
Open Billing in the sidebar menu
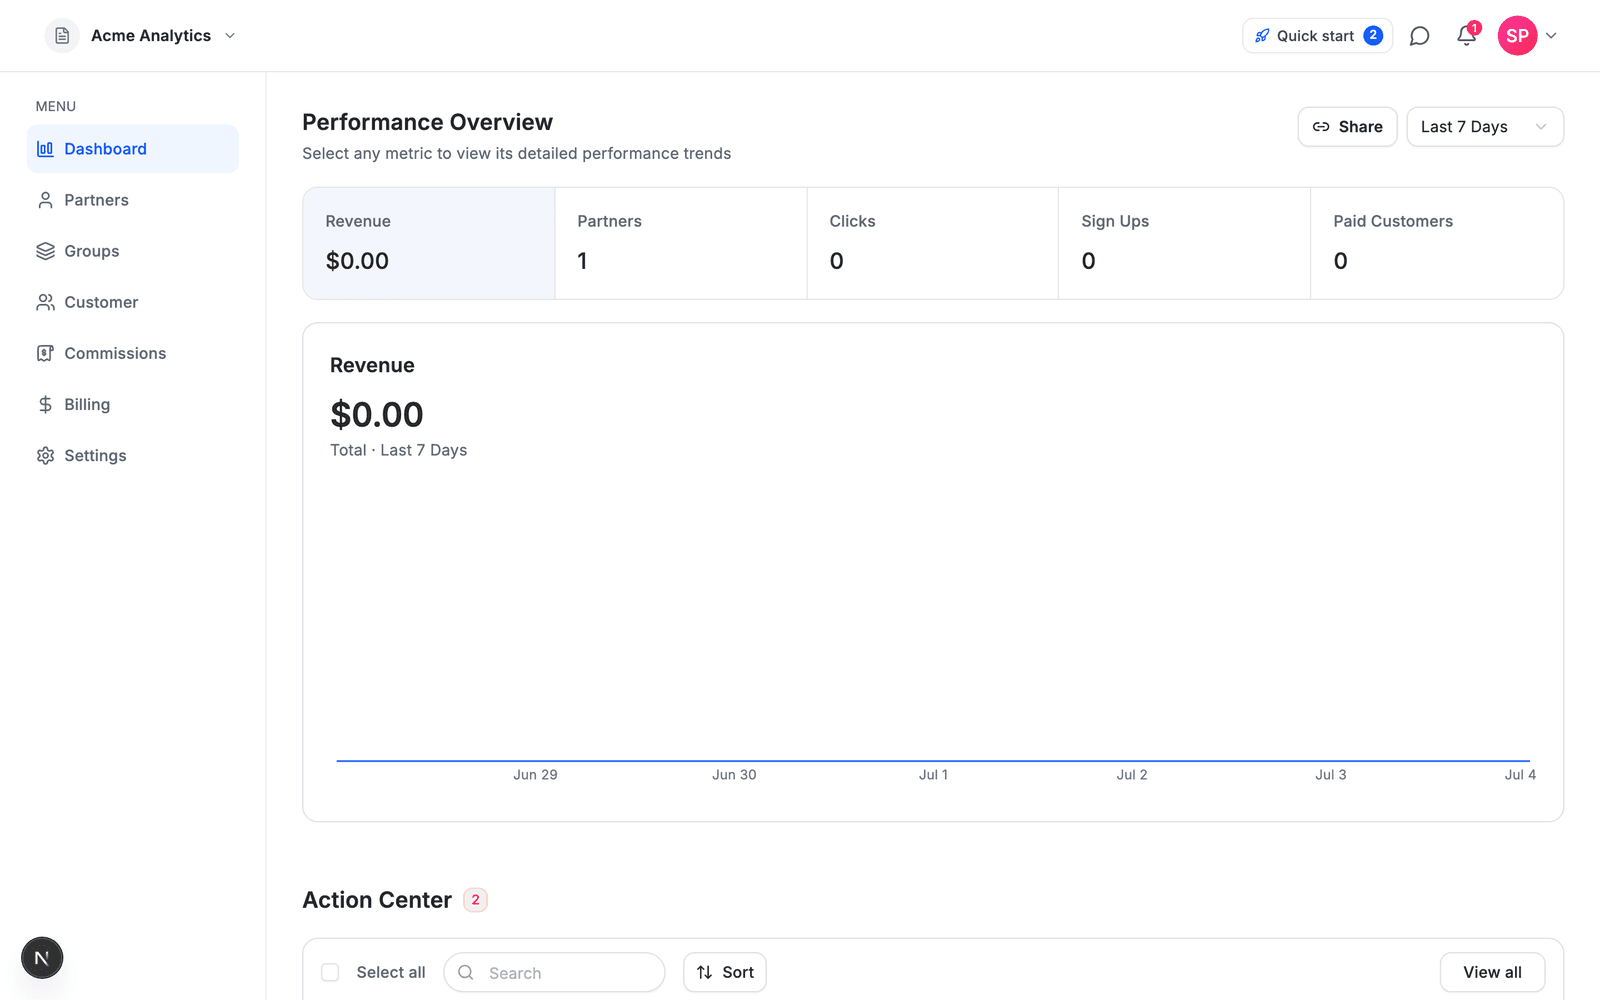pos(133,404)
